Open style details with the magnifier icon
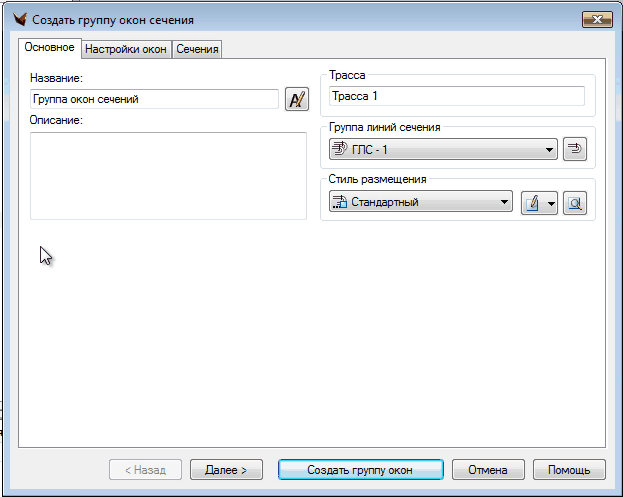Screen dimensions: 623x497 tap(575, 203)
